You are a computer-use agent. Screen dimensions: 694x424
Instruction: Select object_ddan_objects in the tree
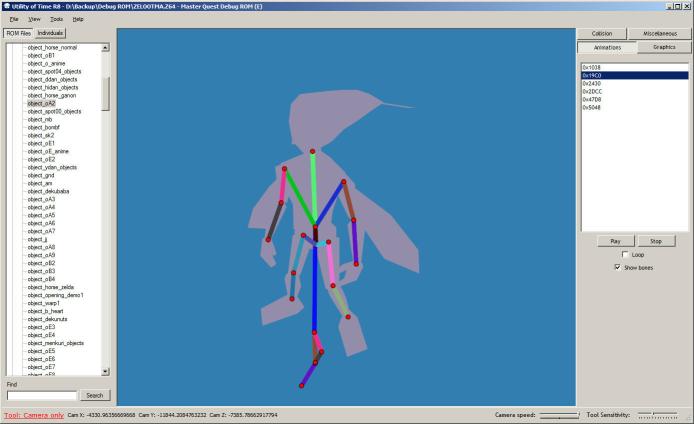pos(52,79)
